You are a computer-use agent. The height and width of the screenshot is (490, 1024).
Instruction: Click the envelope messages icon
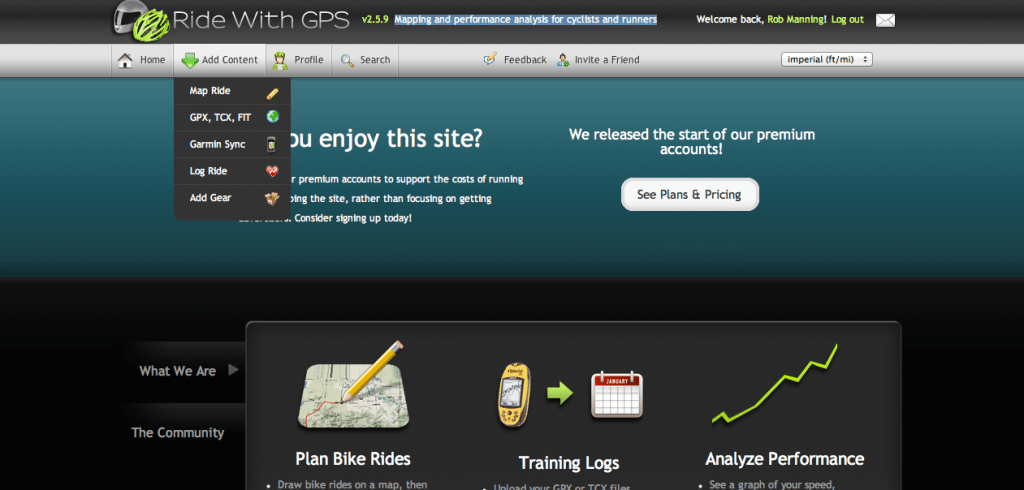(x=885, y=20)
